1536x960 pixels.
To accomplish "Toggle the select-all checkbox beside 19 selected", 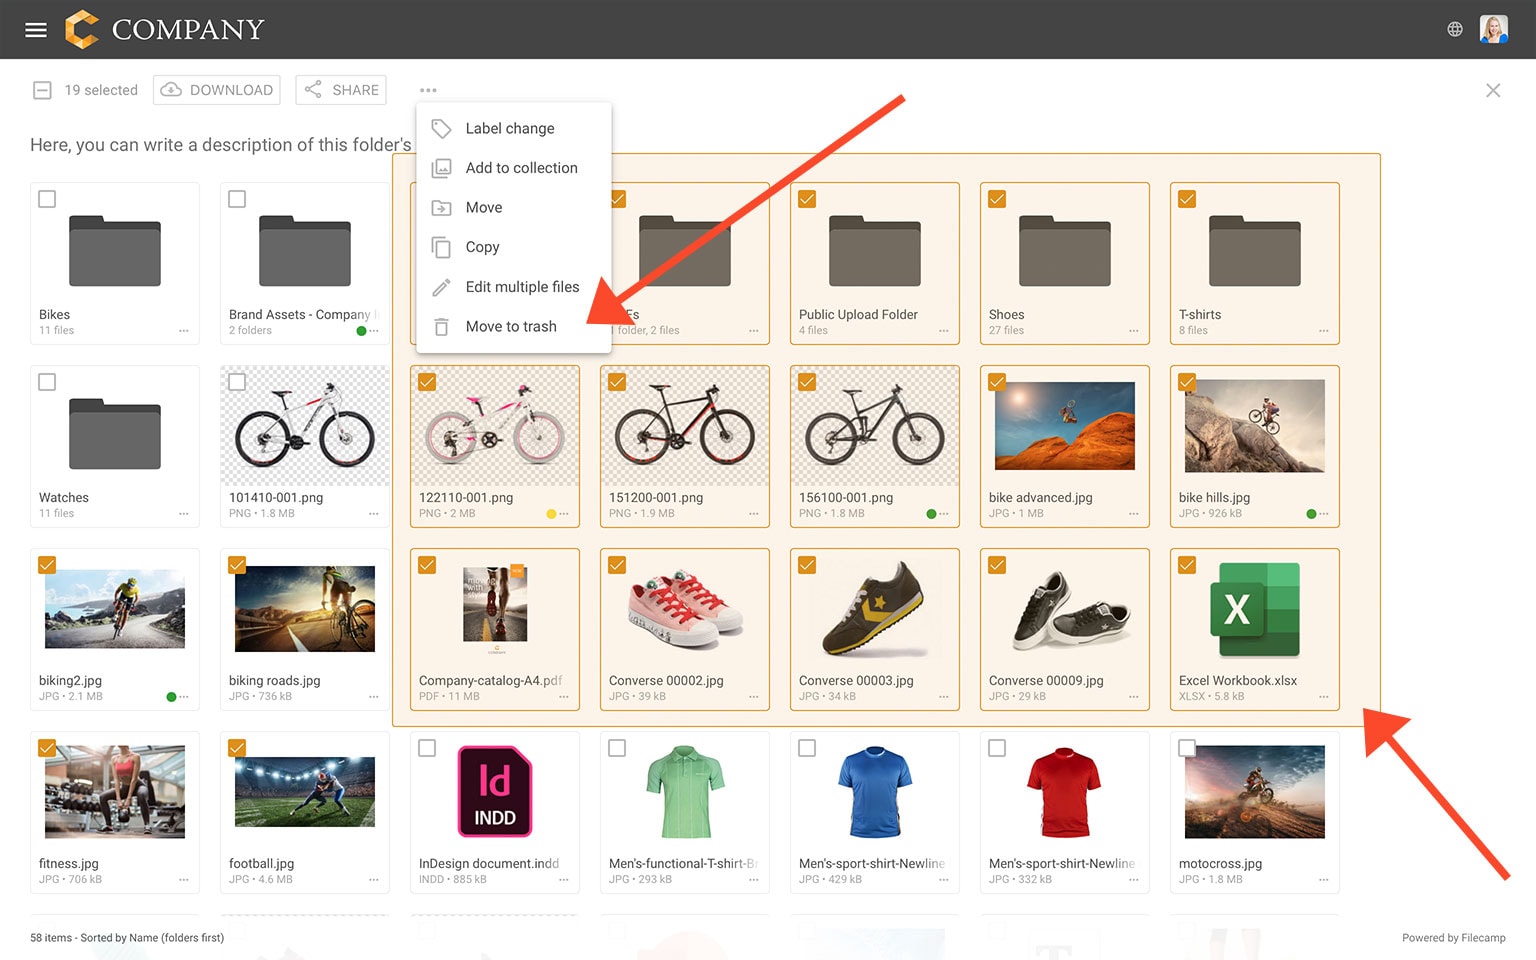I will pos(42,90).
